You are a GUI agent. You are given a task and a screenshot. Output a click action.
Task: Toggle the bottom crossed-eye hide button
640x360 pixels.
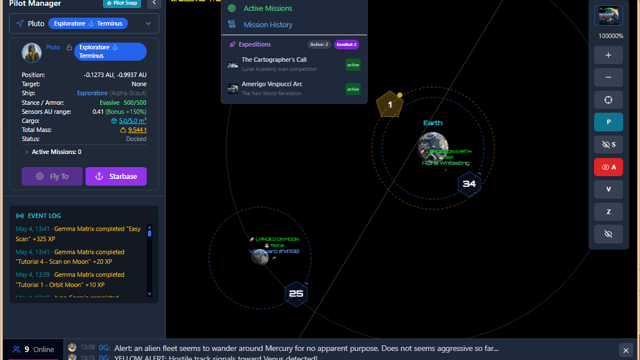[608, 234]
